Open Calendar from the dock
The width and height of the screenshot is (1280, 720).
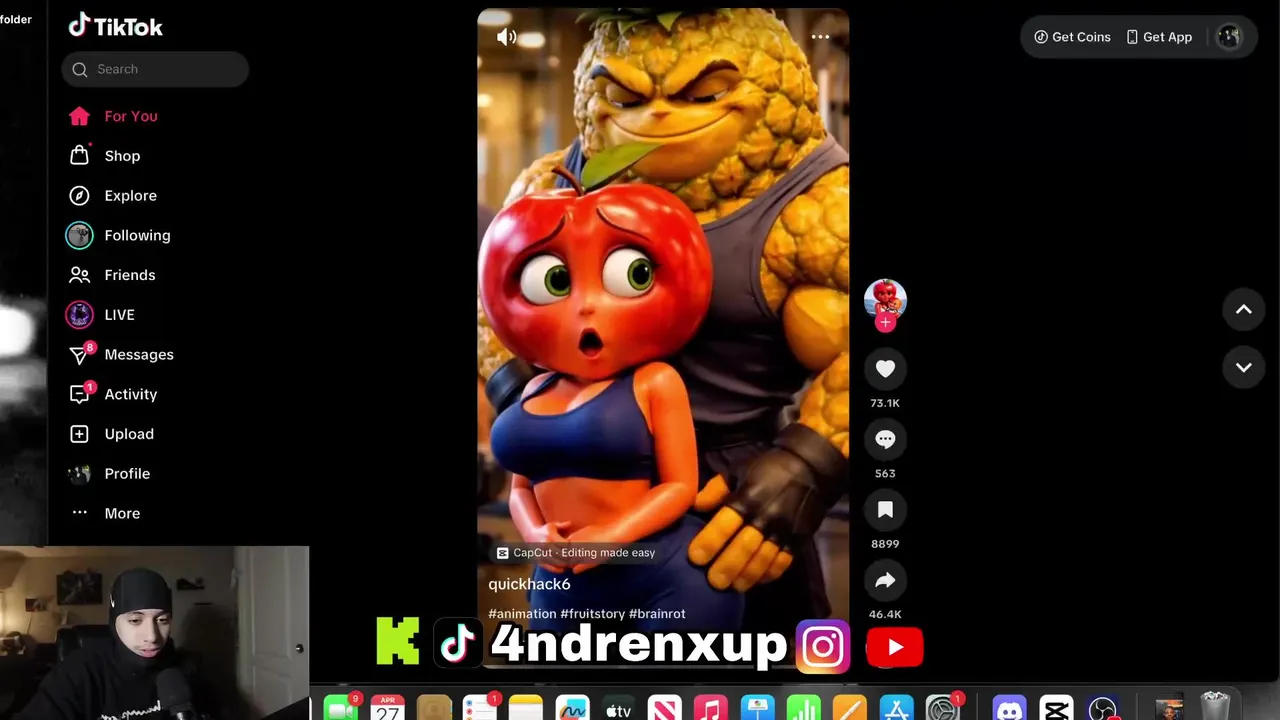[387, 708]
